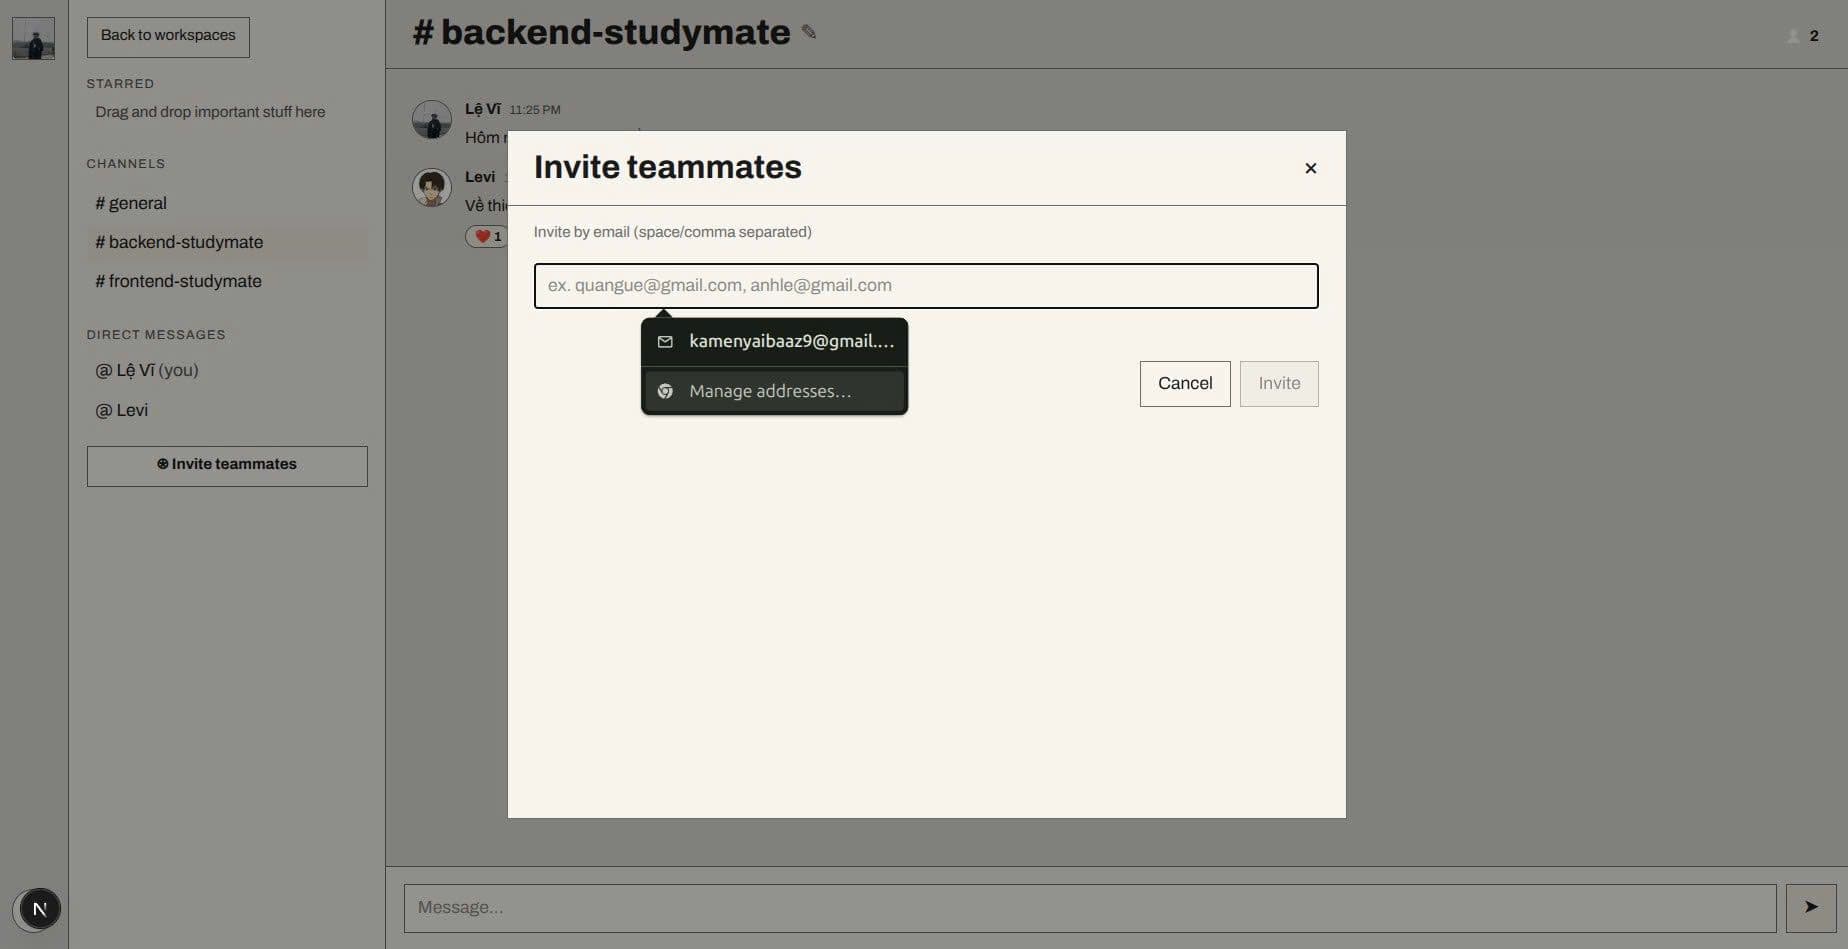
Task: Click the user avatar at top-left
Action: click(33, 39)
